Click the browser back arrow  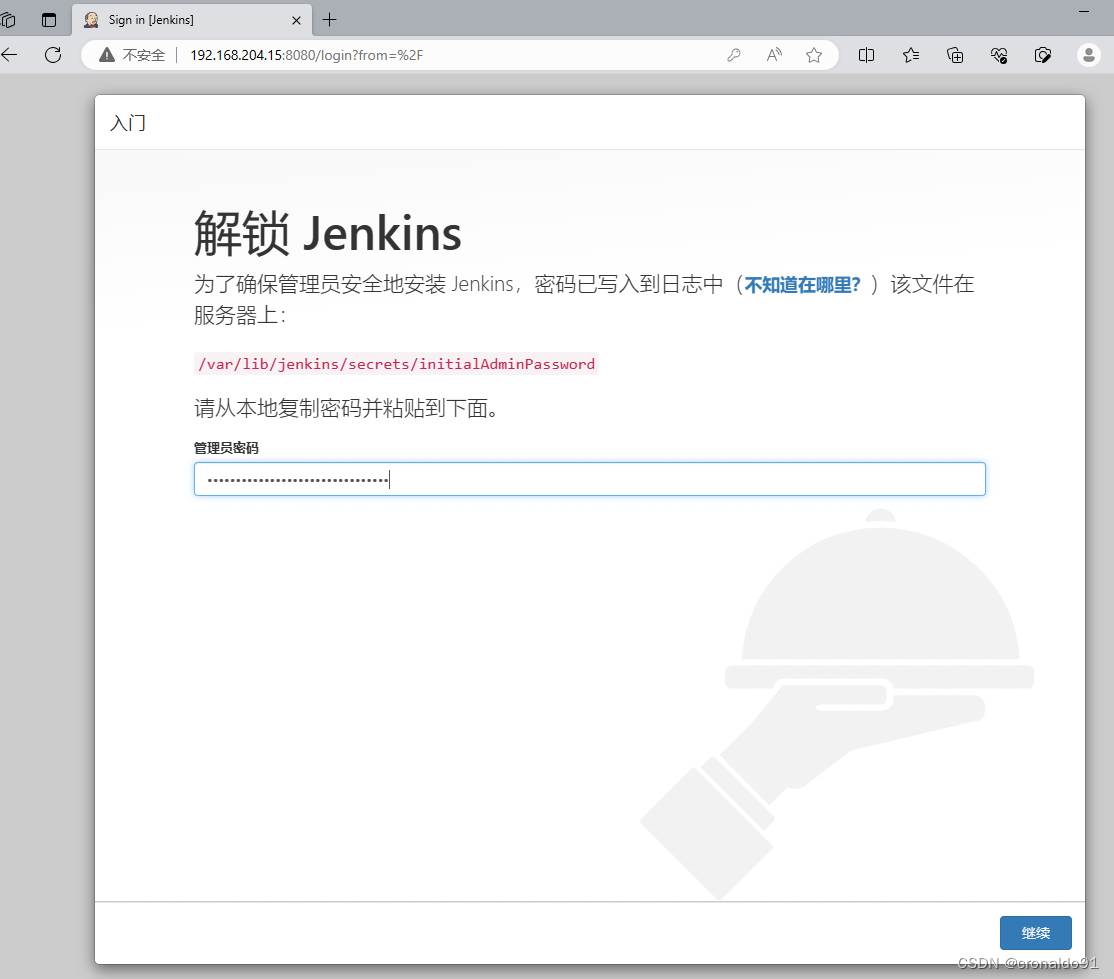(x=9, y=55)
